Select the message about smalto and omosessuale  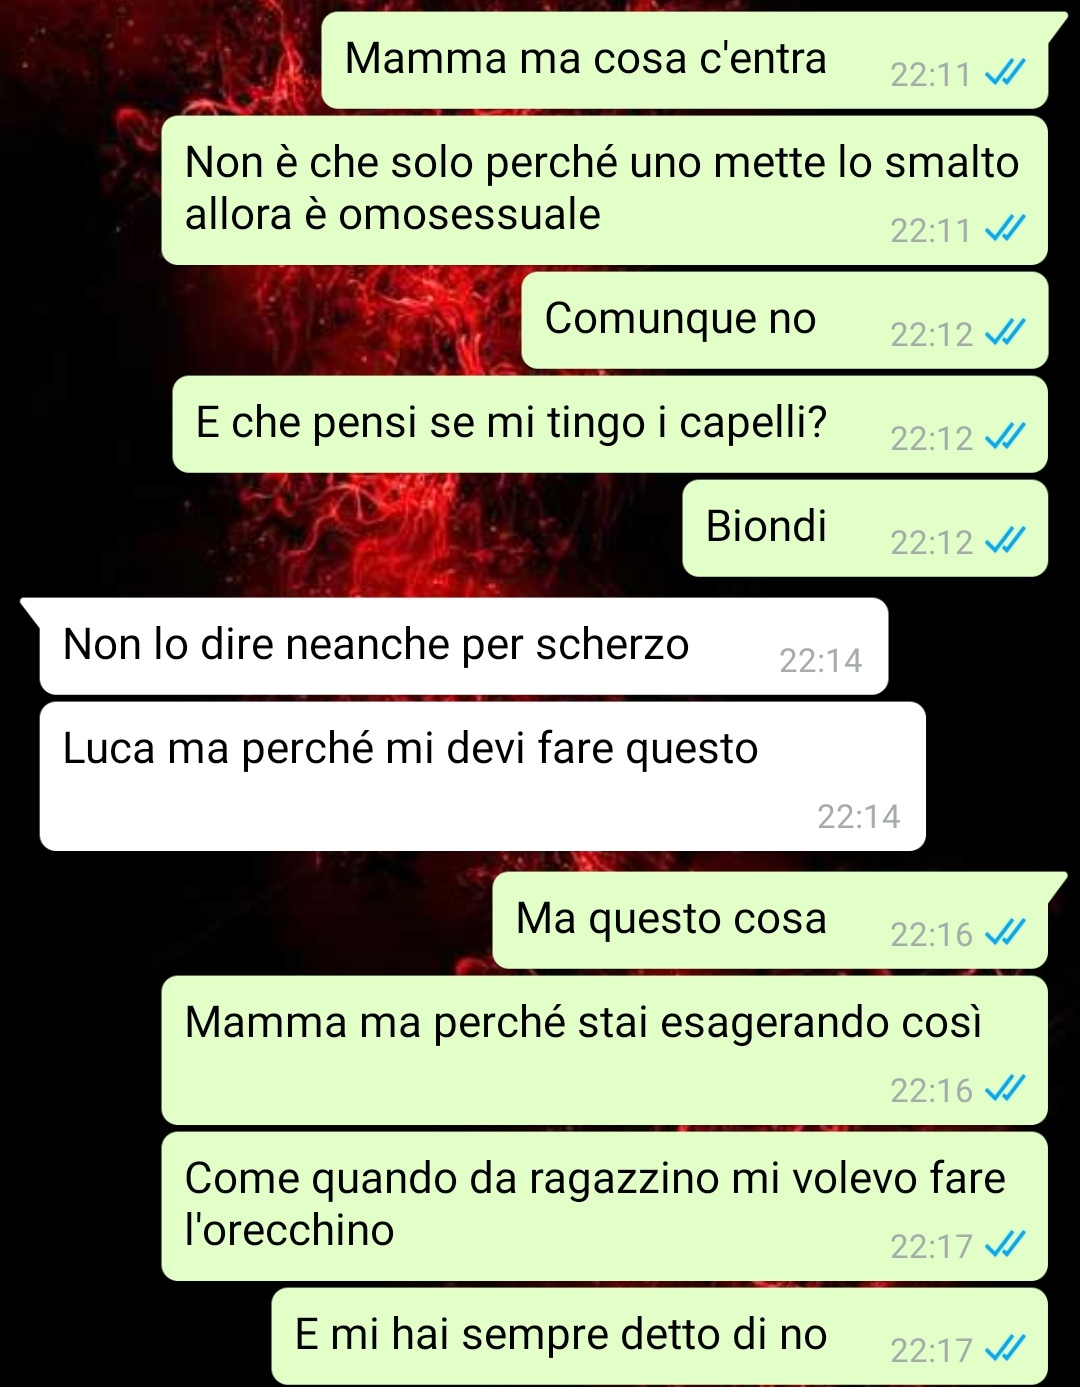604,190
